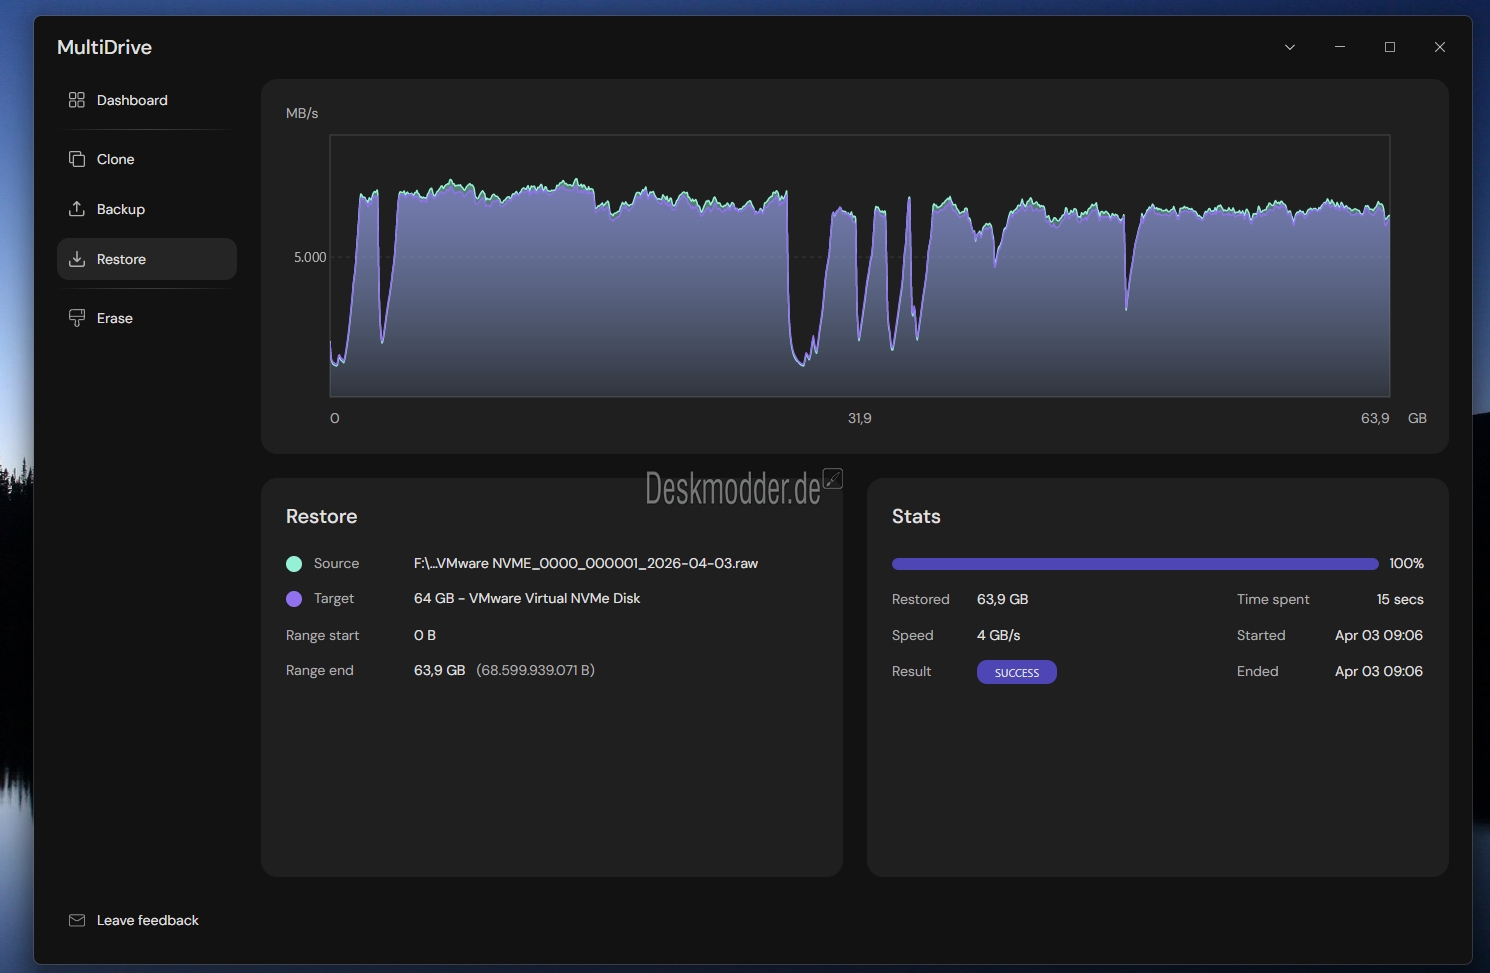
Task: Maximize the MultiDrive window
Action: pos(1390,47)
